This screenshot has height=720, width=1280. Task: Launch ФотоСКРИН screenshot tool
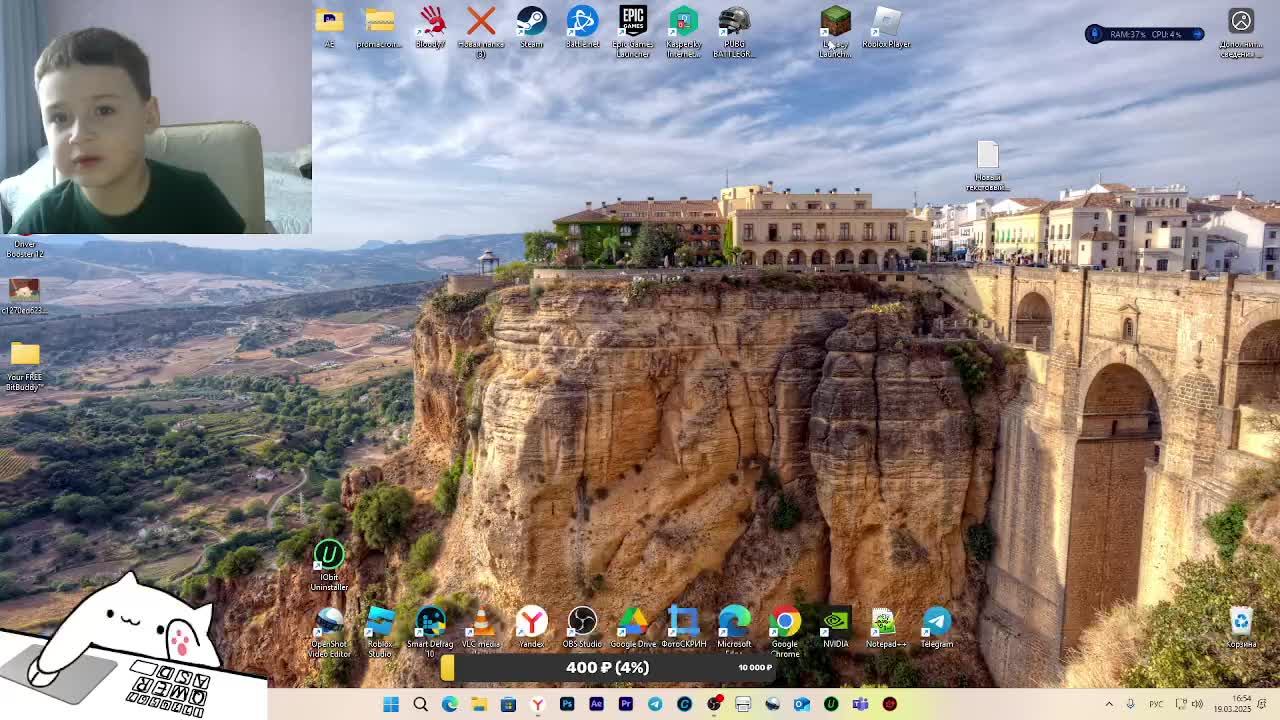[x=684, y=628]
